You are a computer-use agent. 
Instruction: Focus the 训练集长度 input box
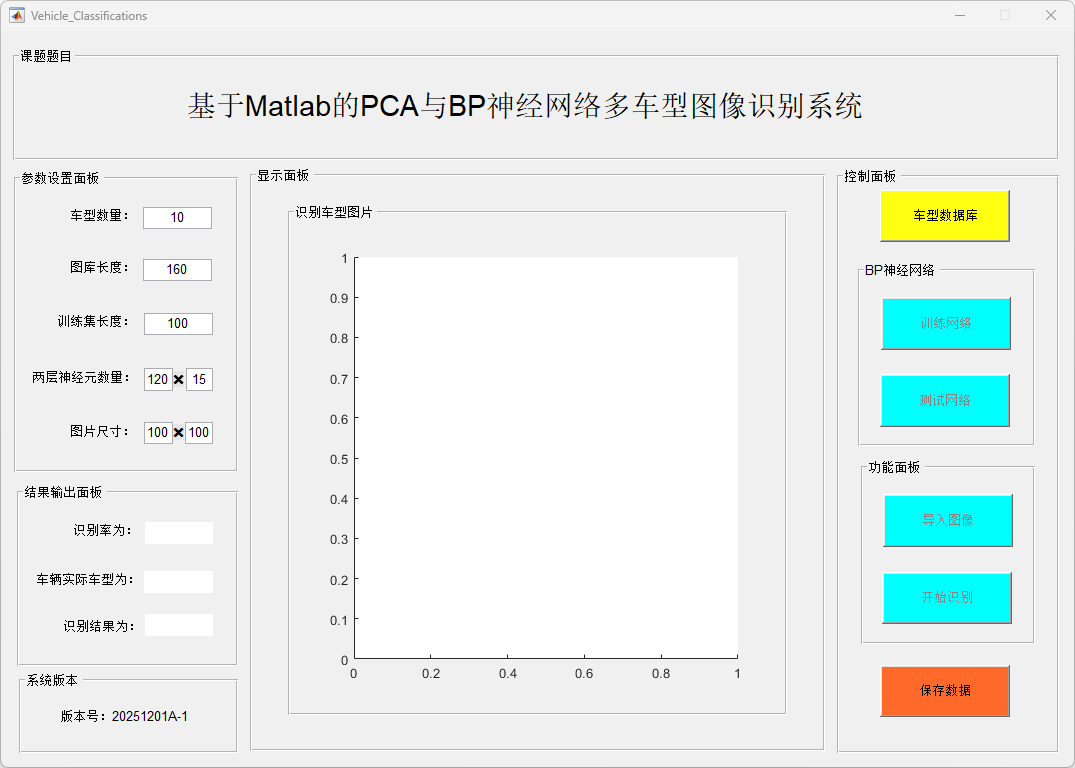pyautogui.click(x=178, y=324)
